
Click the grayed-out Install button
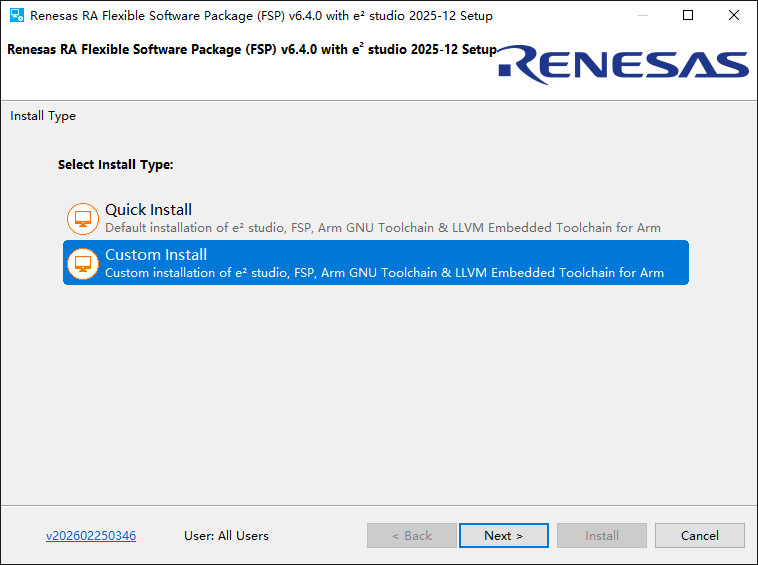[x=602, y=536]
